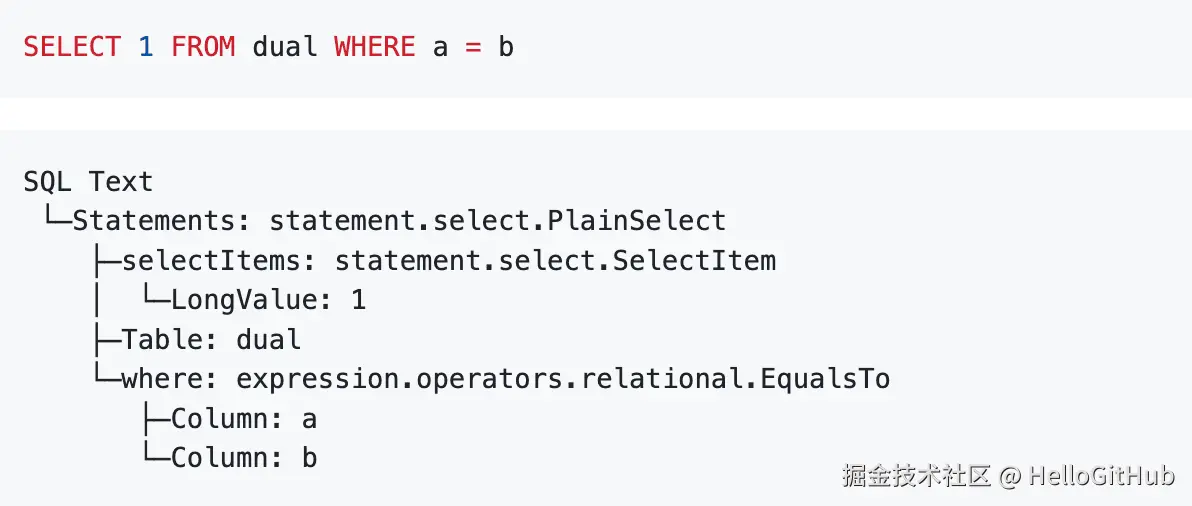This screenshot has height=506, width=1192.
Task: Click the red equals operator
Action: pyautogui.click(x=472, y=47)
